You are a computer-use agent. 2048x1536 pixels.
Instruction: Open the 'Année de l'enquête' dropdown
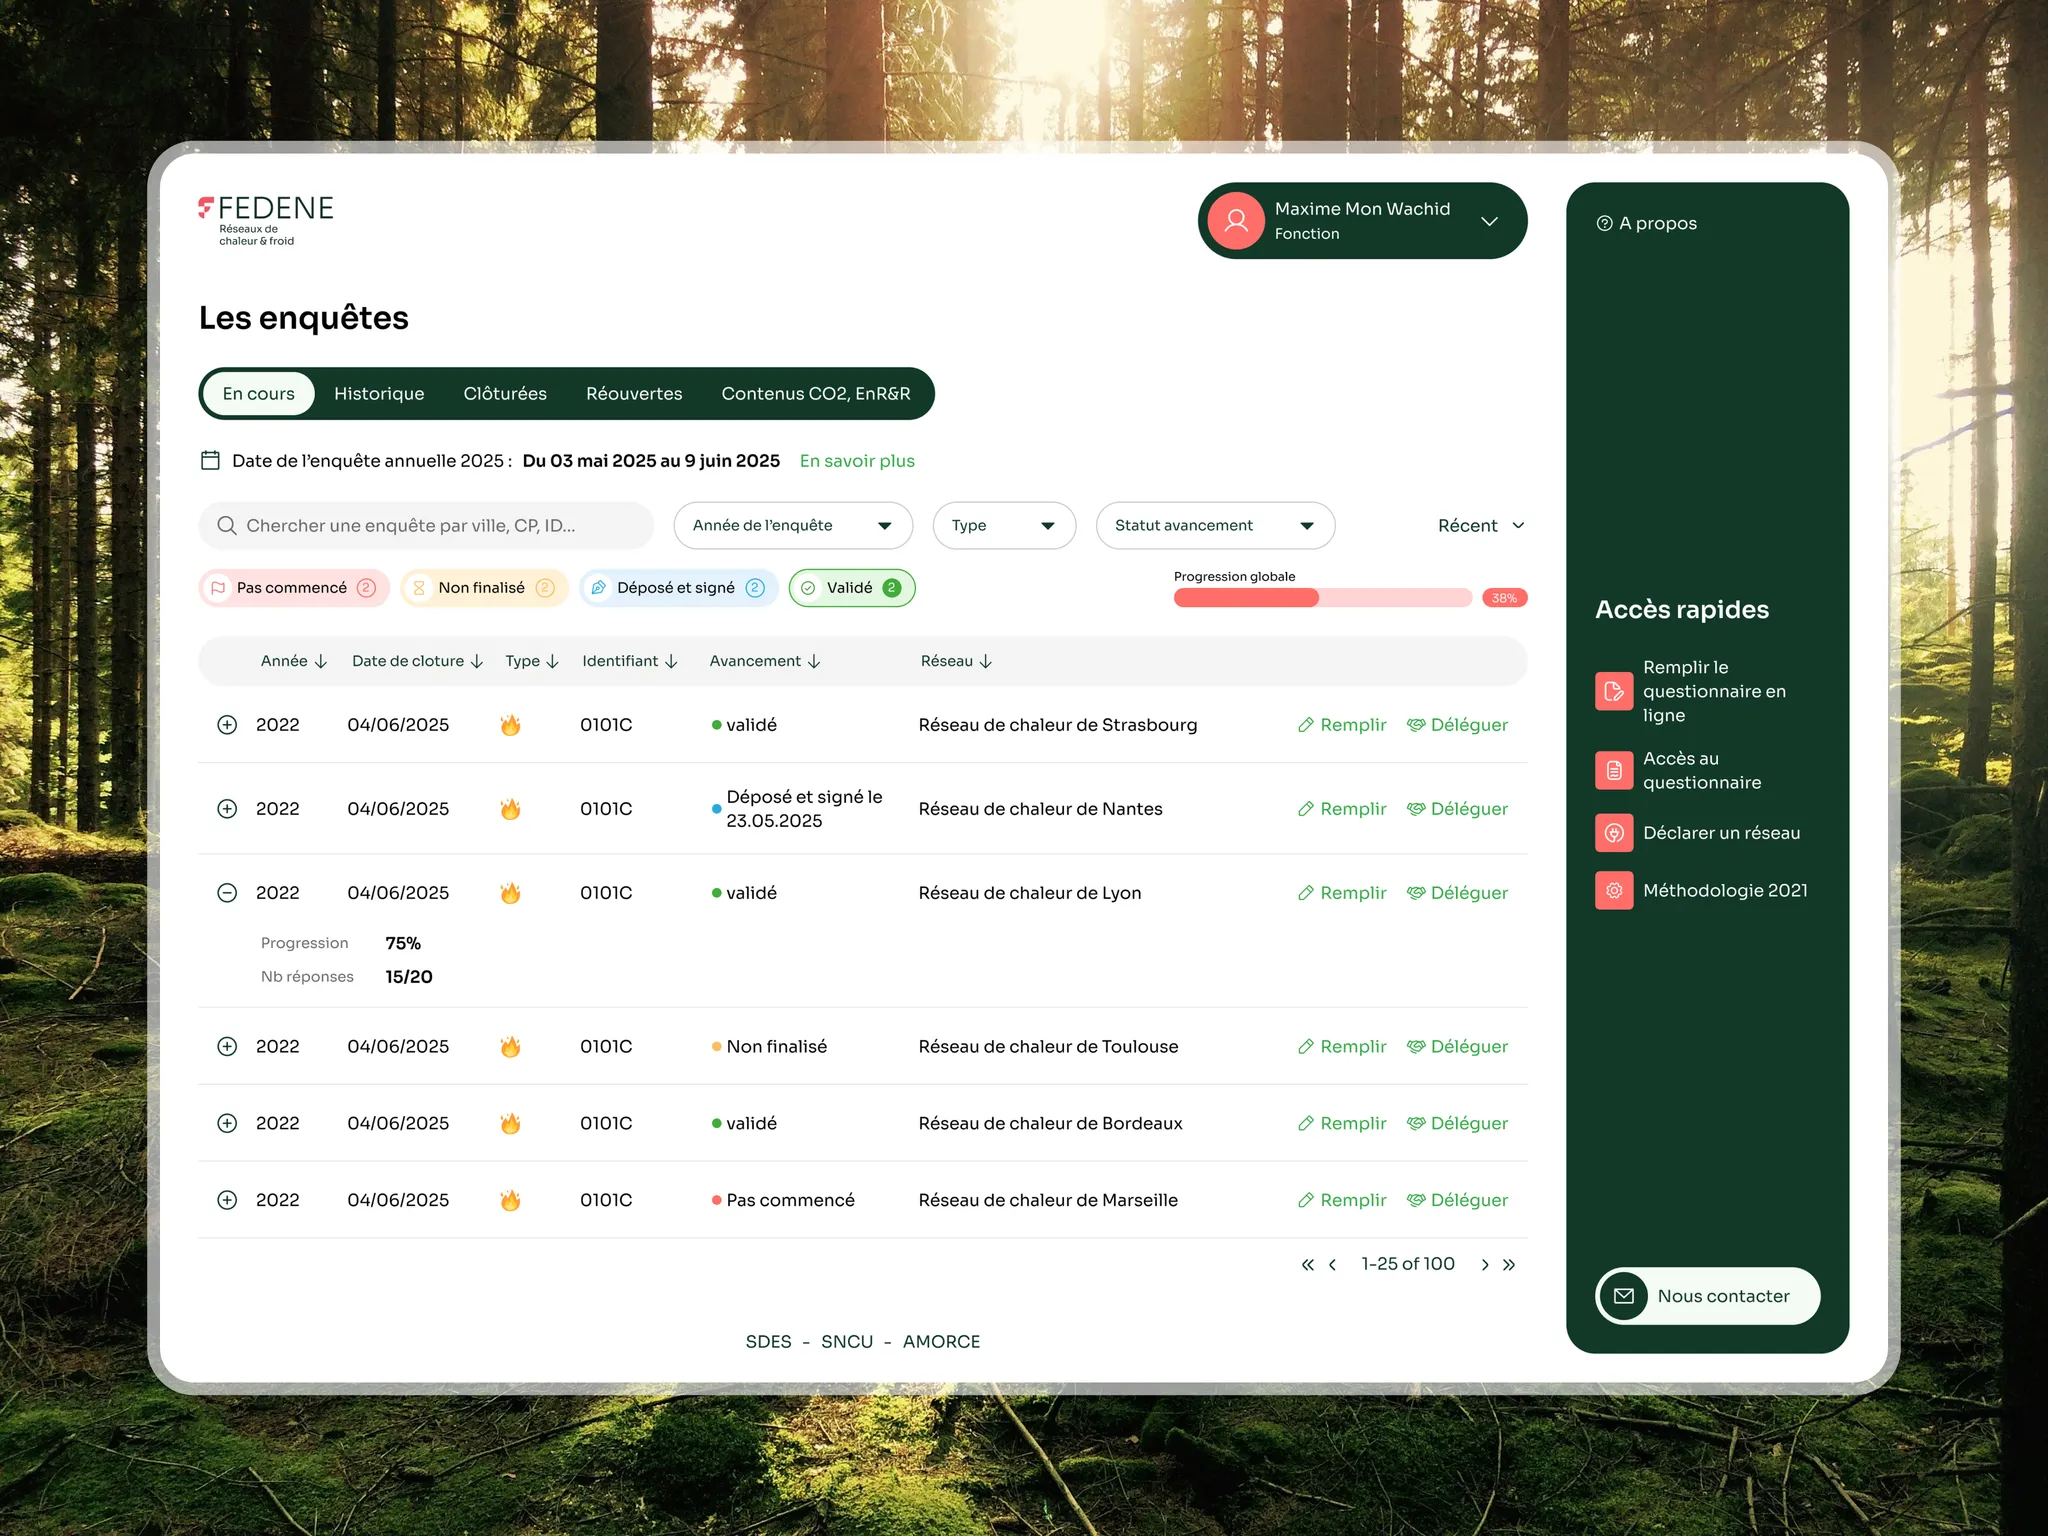793,526
